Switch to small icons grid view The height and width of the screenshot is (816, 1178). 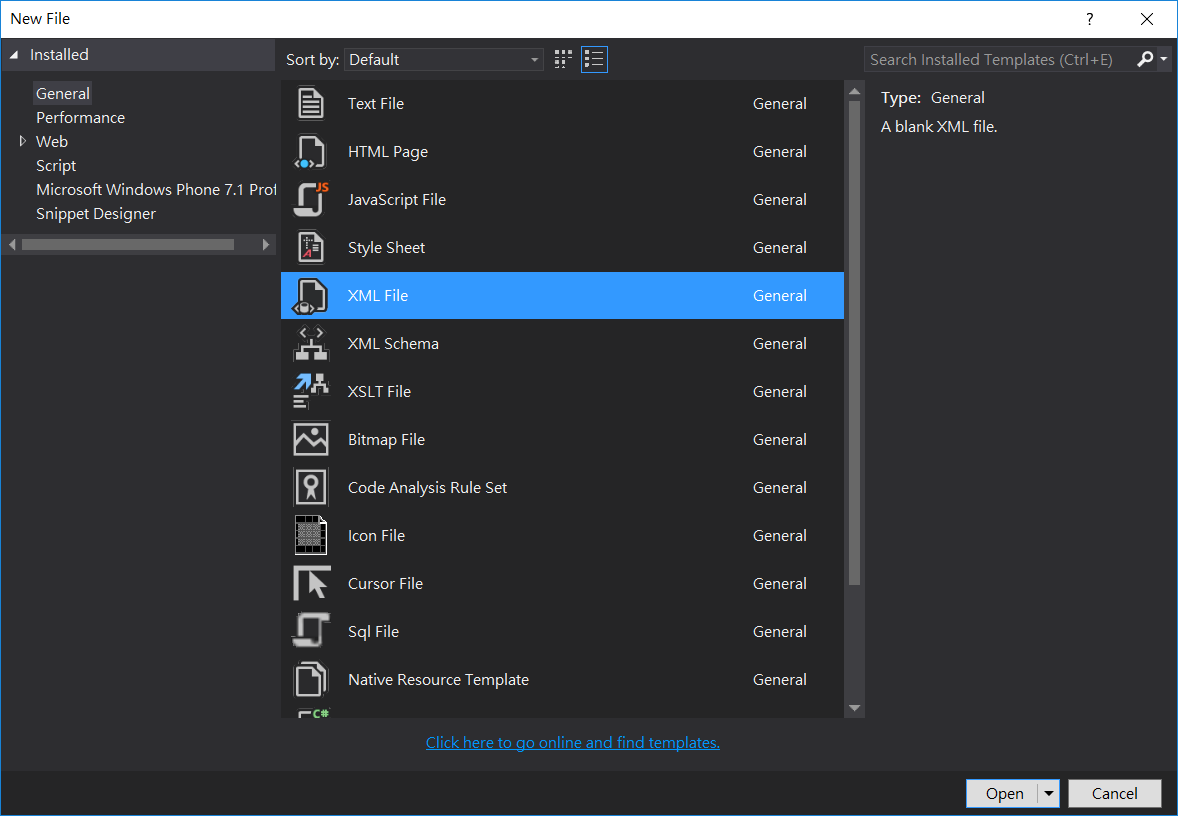563,59
